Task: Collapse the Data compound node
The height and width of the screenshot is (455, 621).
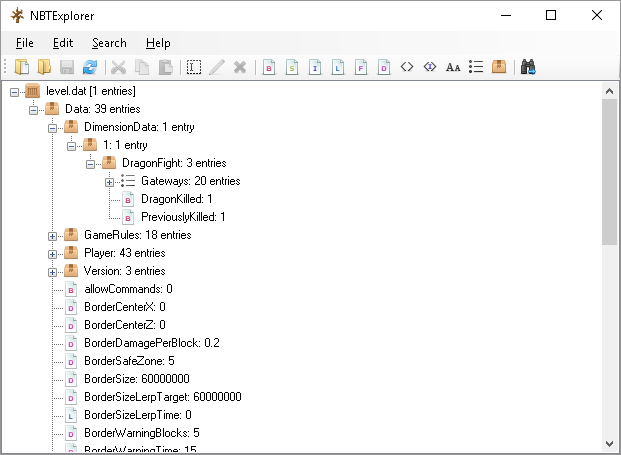Action: click(x=33, y=110)
